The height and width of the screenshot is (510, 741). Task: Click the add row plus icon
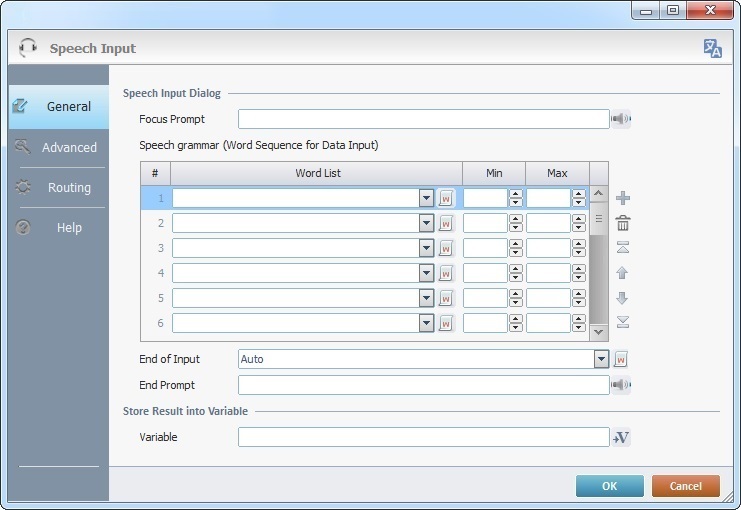622,198
